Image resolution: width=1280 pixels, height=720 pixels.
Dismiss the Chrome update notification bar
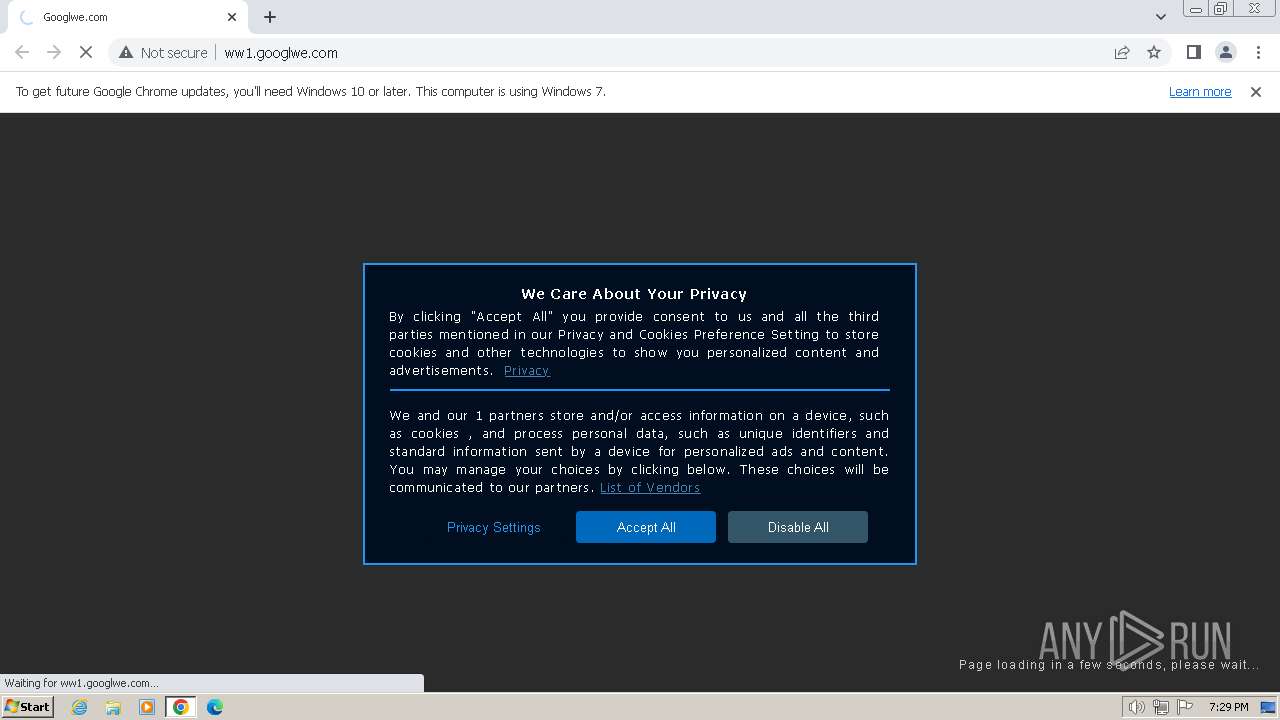pyautogui.click(x=1256, y=91)
